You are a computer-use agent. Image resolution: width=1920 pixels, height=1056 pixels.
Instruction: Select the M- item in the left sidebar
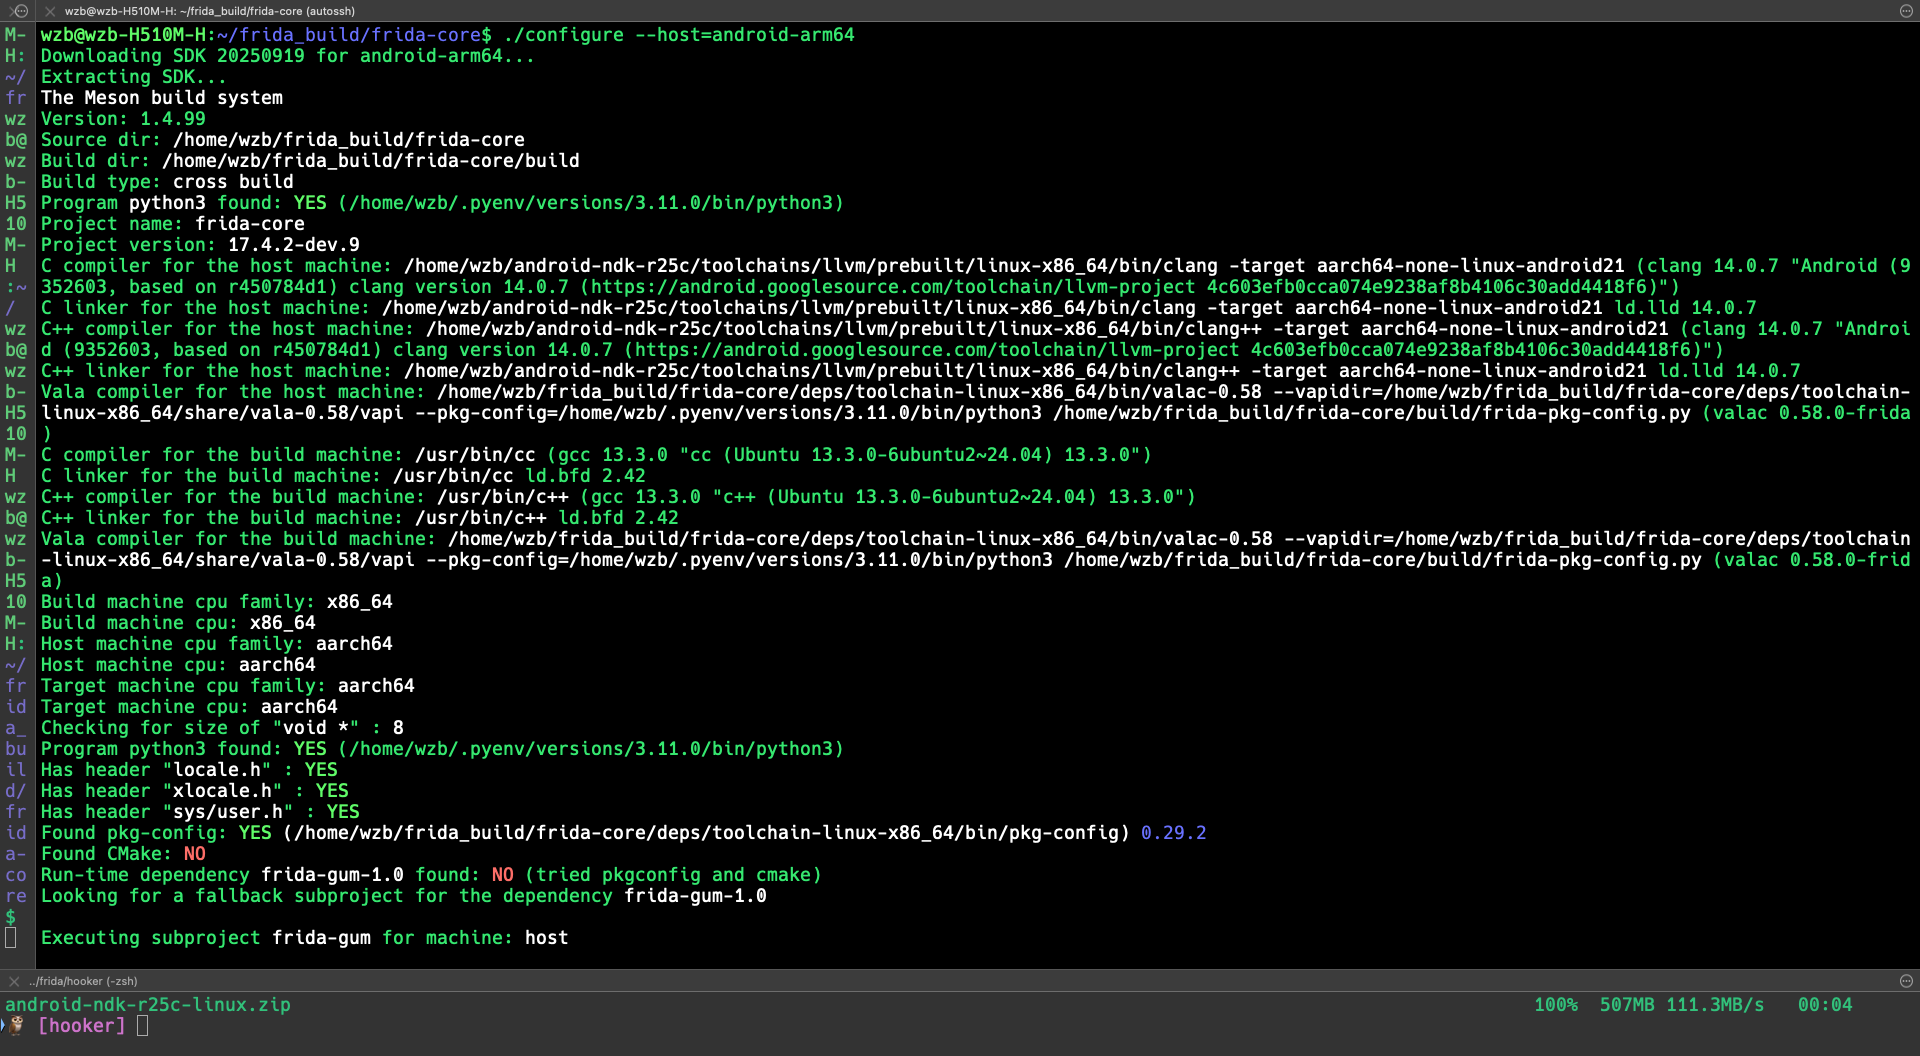15,34
